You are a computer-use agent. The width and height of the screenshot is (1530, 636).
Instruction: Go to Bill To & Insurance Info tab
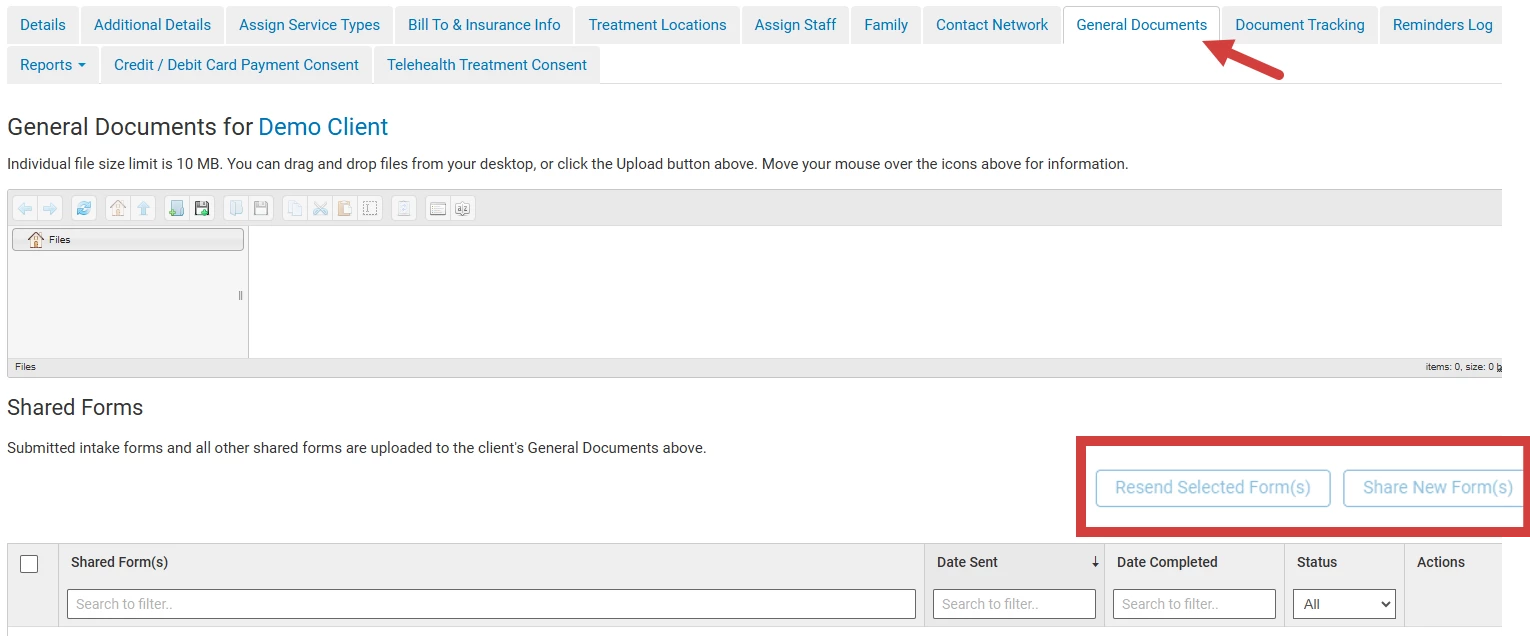[484, 25]
